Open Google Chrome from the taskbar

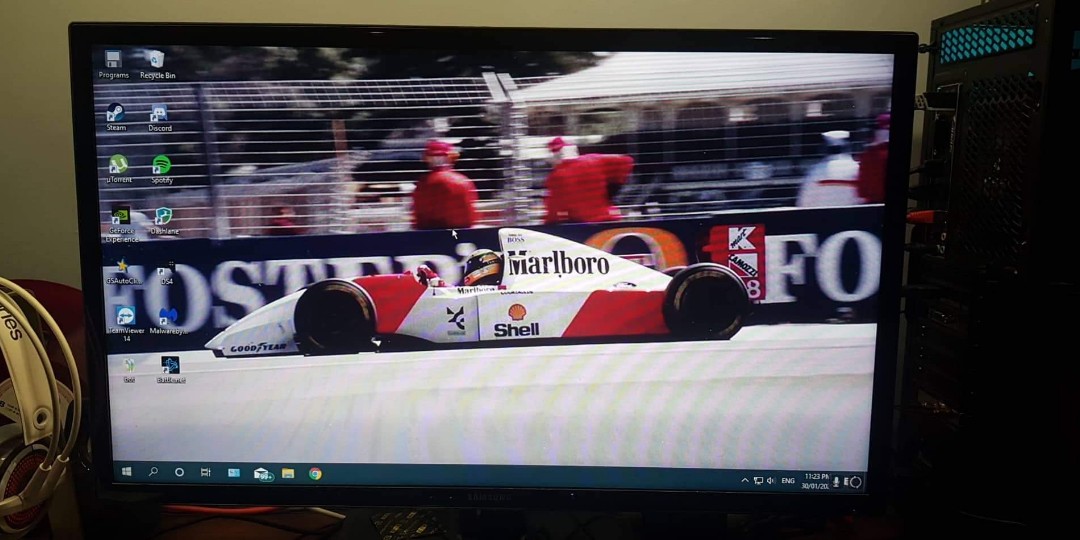[315, 474]
